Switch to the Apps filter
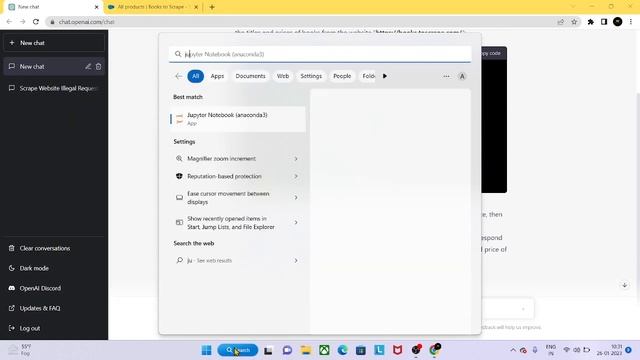Screen dimensions: 640x360 [x=217, y=76]
